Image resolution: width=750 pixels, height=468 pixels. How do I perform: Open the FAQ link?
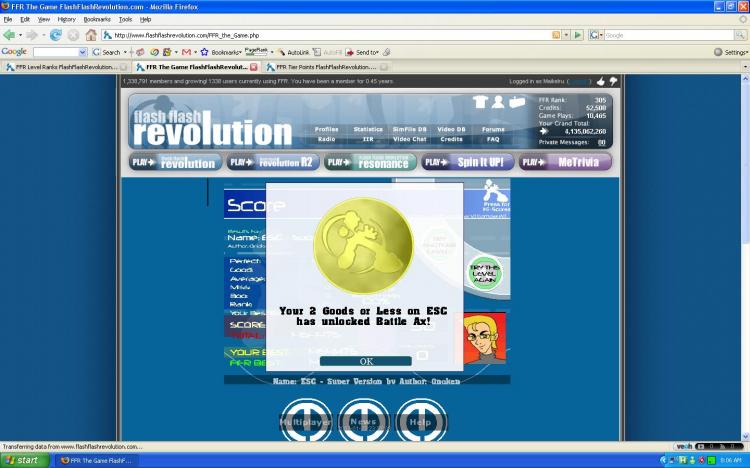(x=493, y=139)
